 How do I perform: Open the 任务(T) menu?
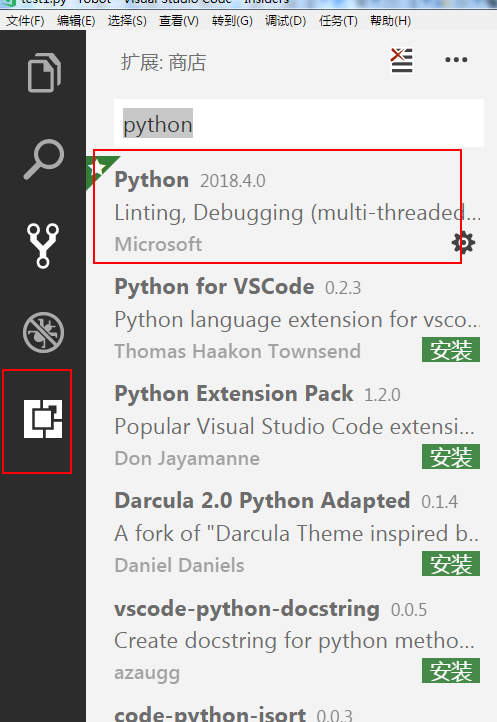[338, 21]
